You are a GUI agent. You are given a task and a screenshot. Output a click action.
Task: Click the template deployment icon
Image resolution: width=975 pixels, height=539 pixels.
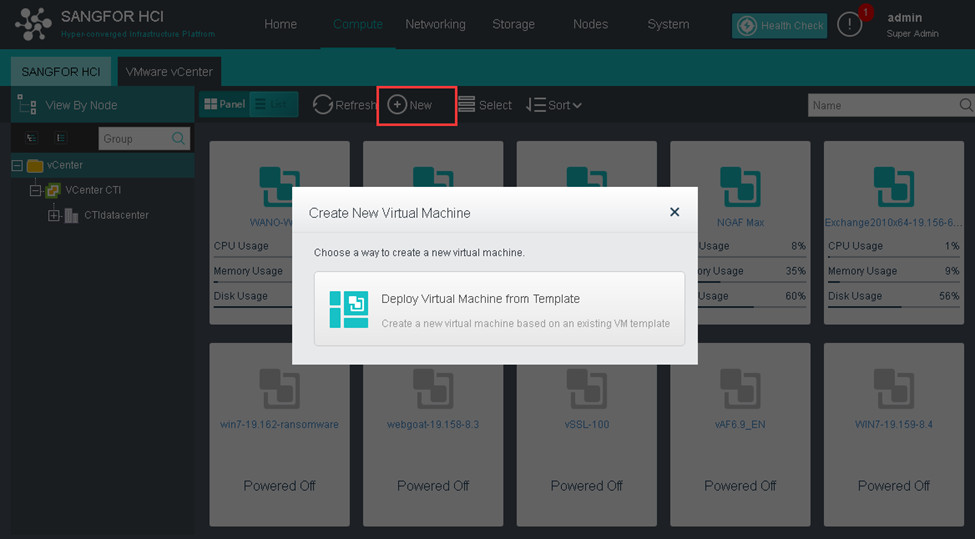[x=349, y=309]
